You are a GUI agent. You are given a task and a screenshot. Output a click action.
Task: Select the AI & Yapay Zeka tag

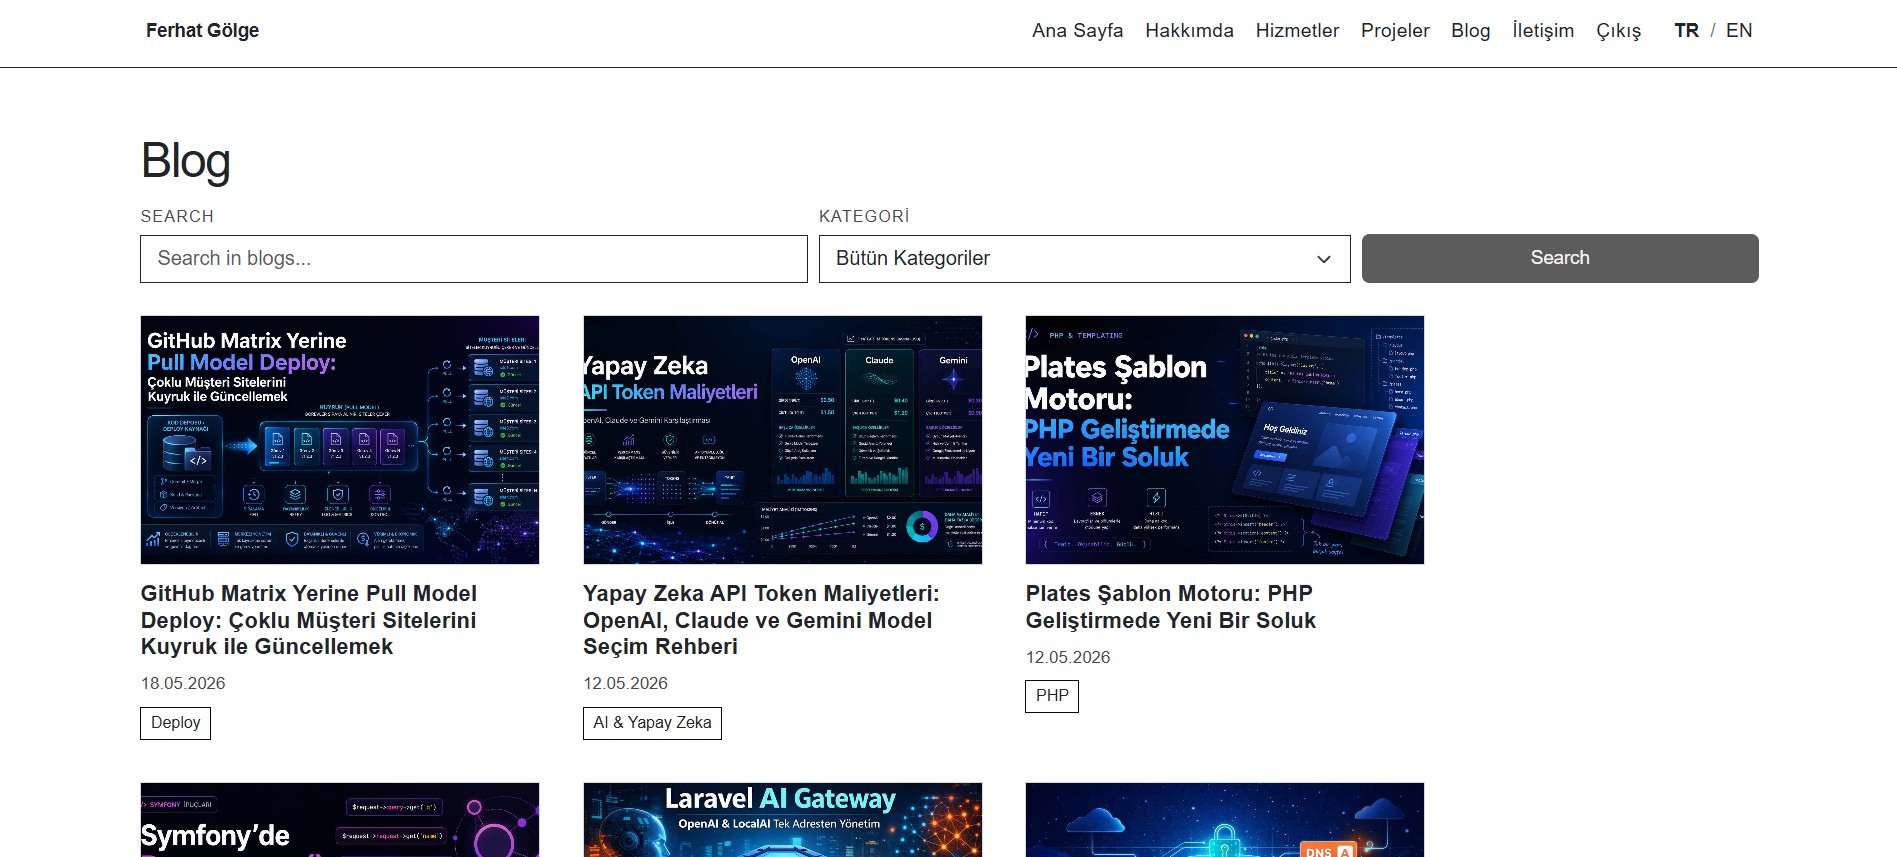tap(652, 723)
